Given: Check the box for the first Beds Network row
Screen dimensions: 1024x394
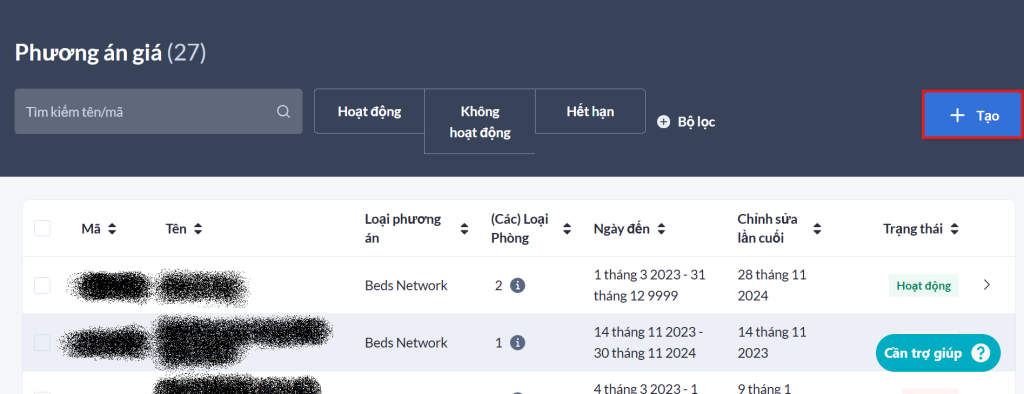Looking at the screenshot, I should click(x=42, y=286).
